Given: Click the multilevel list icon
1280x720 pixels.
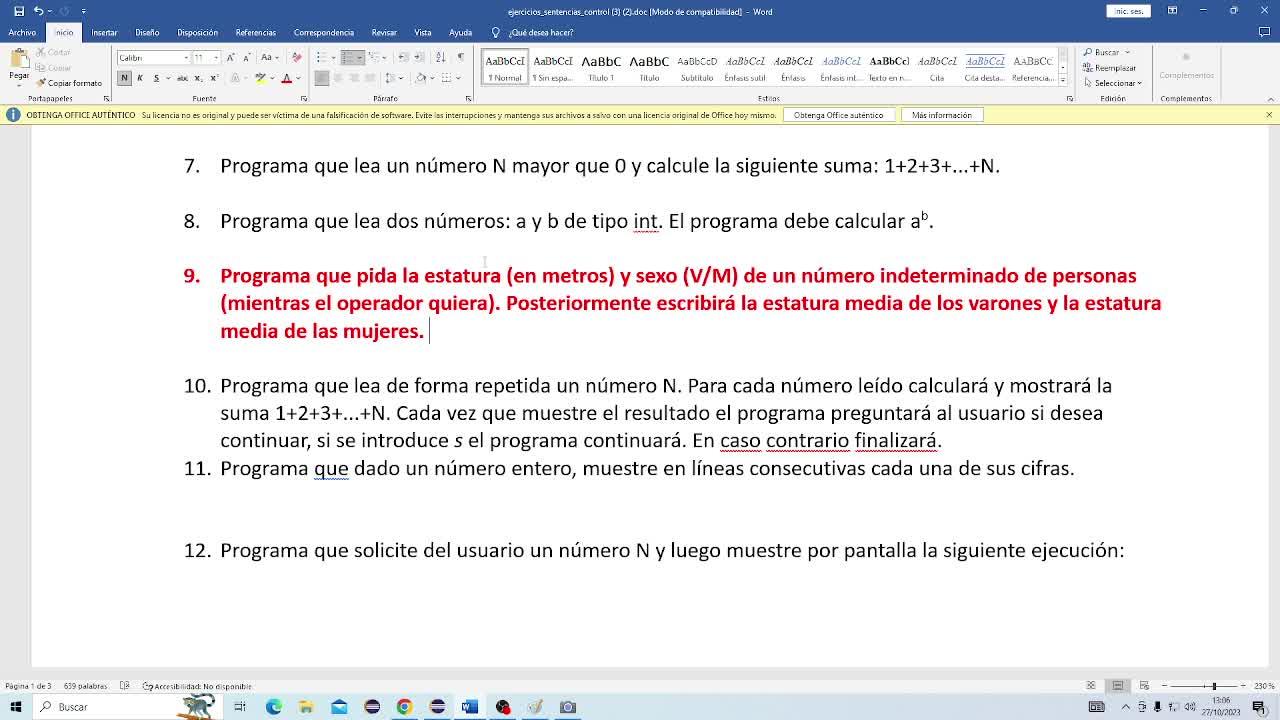Looking at the screenshot, I should 375,57.
